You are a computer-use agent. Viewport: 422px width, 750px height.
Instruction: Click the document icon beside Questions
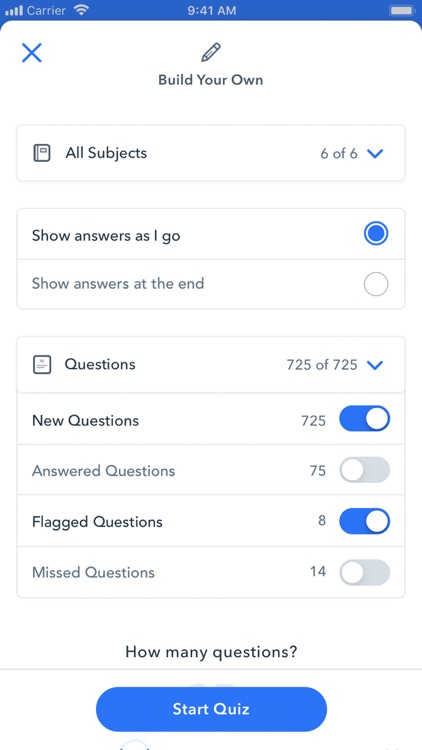[x=42, y=365]
